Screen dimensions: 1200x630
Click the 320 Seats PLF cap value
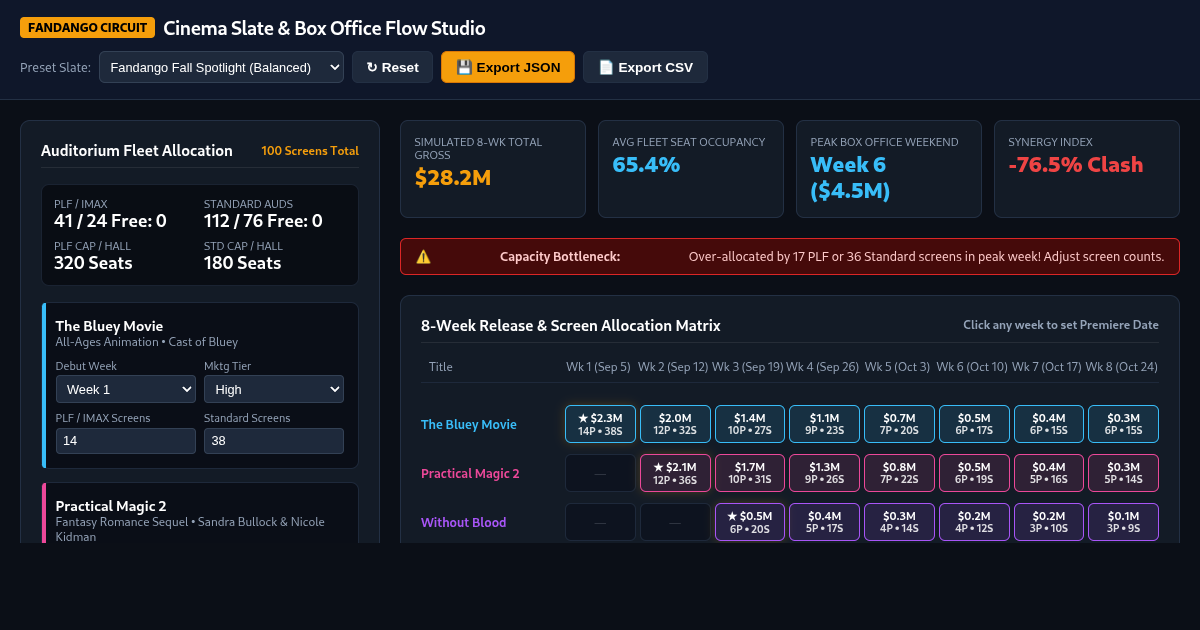[93, 263]
